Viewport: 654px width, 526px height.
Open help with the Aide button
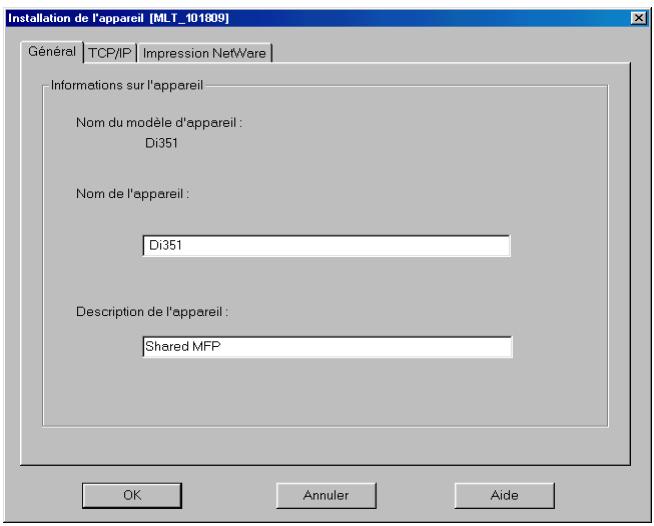(x=504, y=496)
